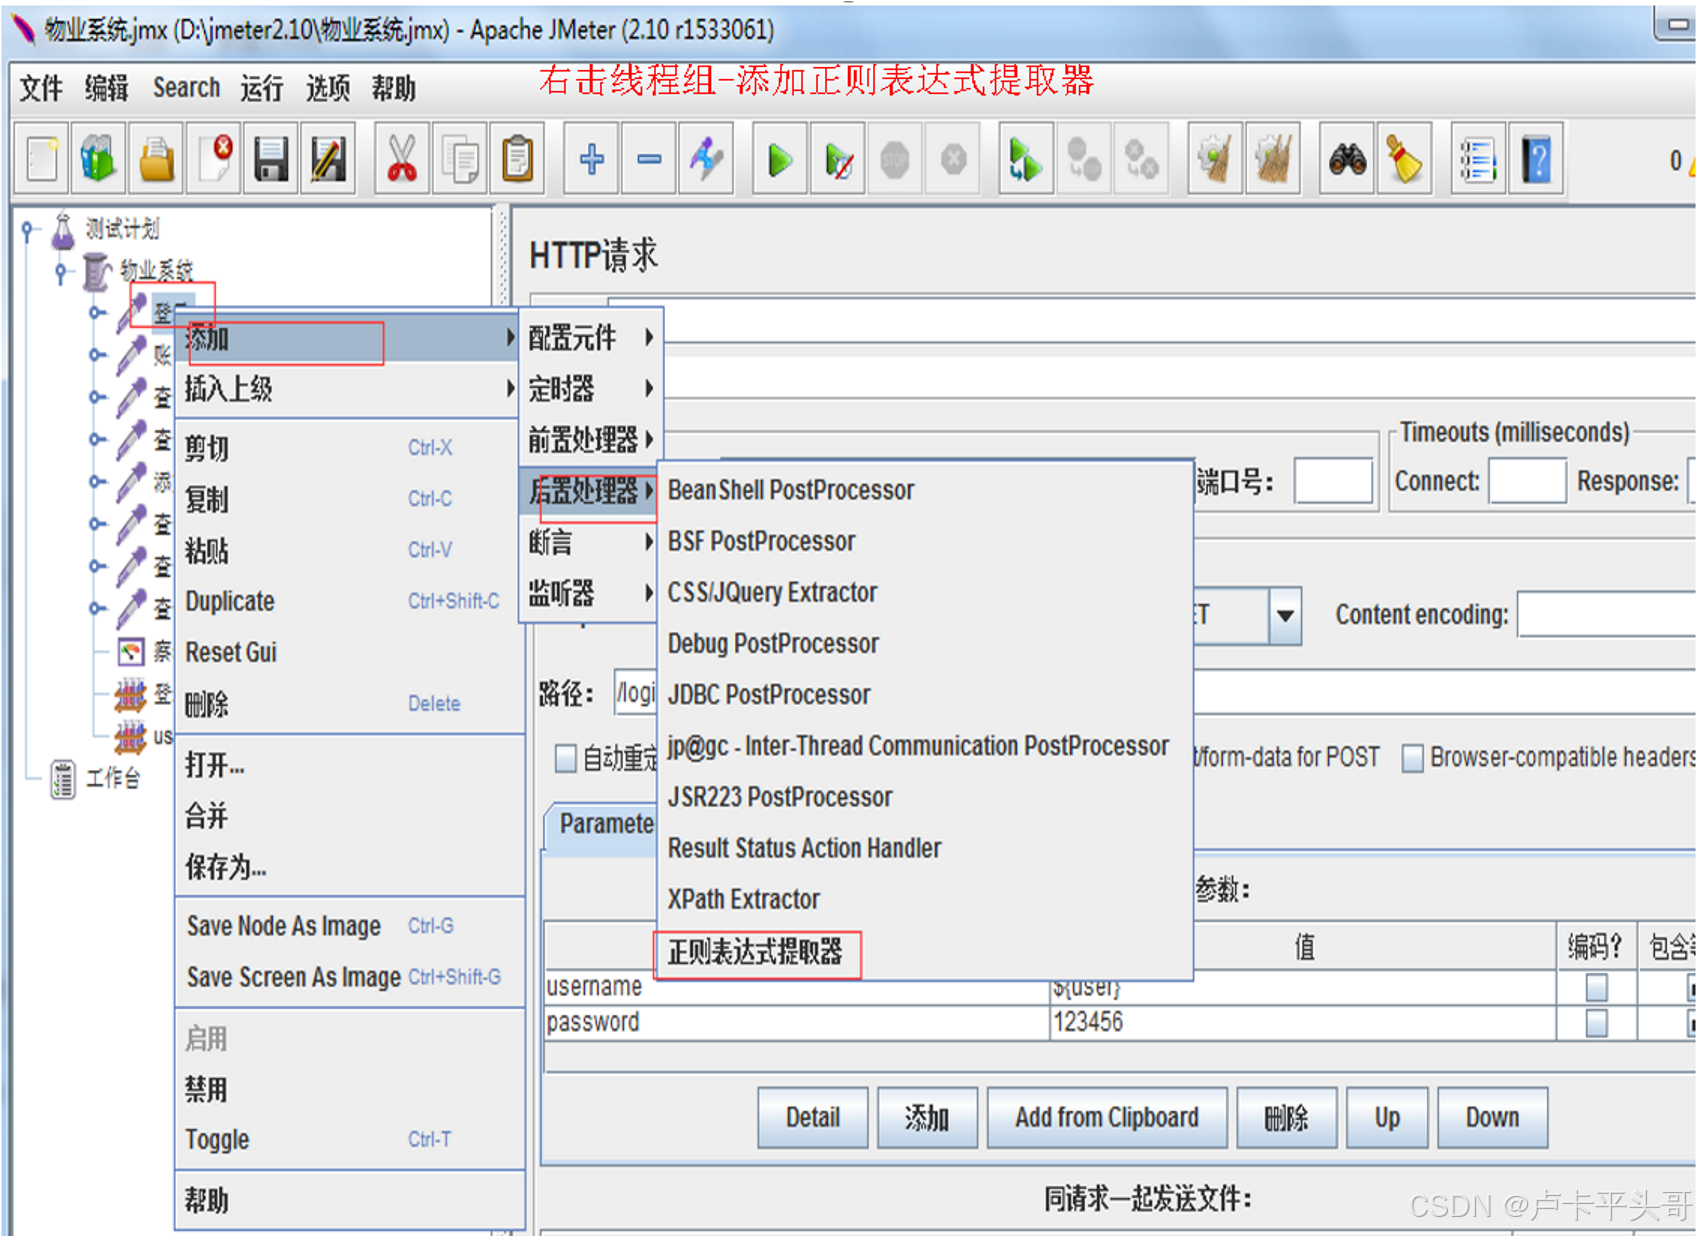Click the Clear All brooms icon
Image resolution: width=1697 pixels, height=1236 pixels.
point(1273,159)
